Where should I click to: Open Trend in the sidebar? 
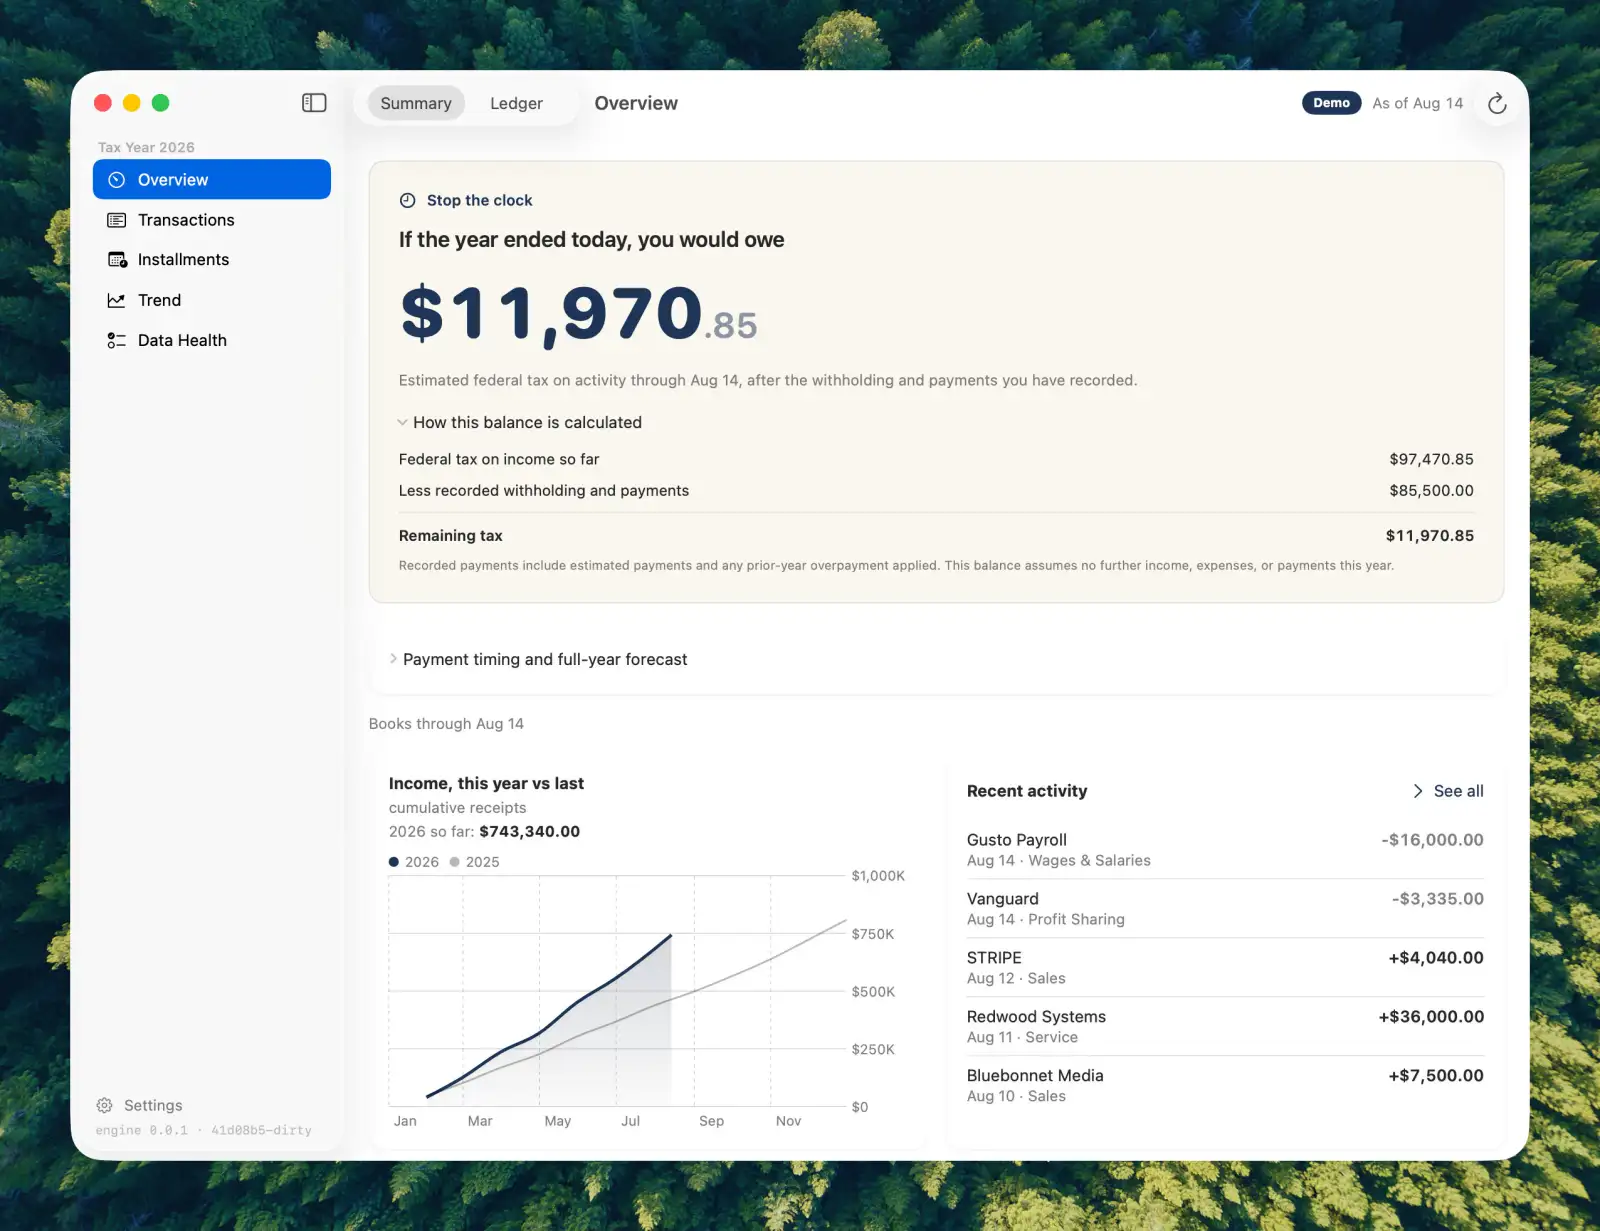coord(212,300)
